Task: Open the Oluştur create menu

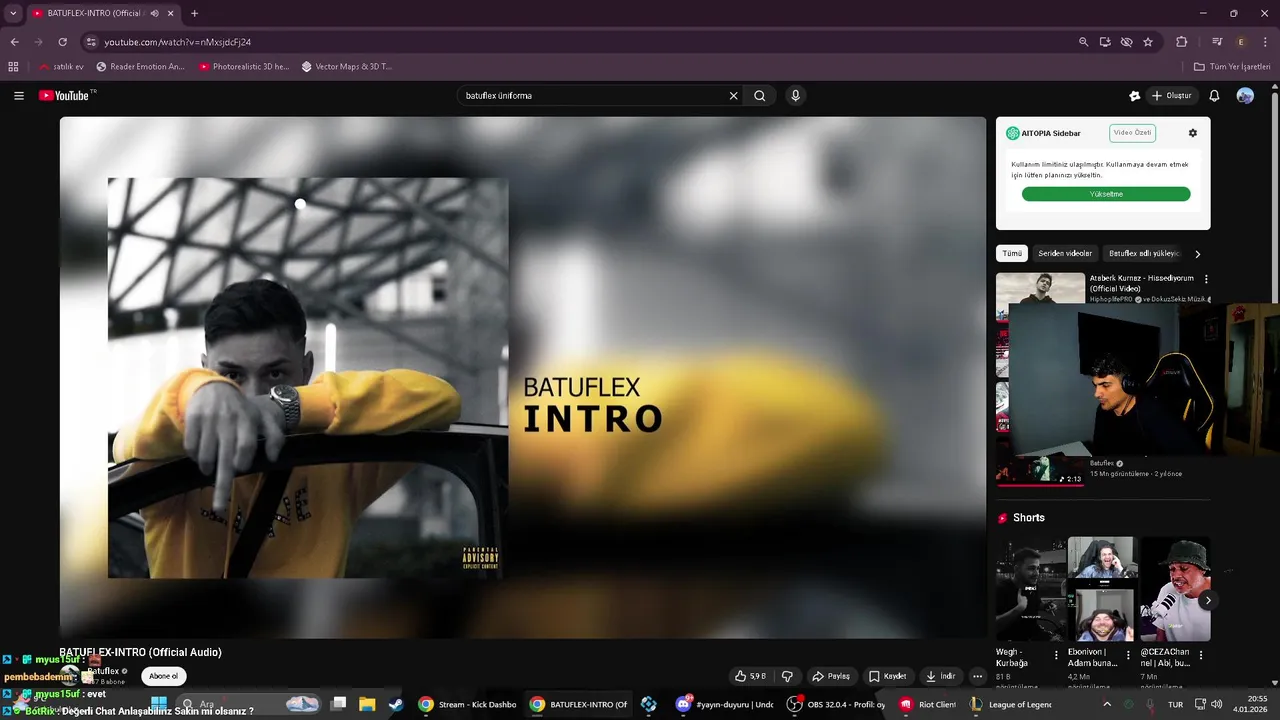Action: 1172,96
